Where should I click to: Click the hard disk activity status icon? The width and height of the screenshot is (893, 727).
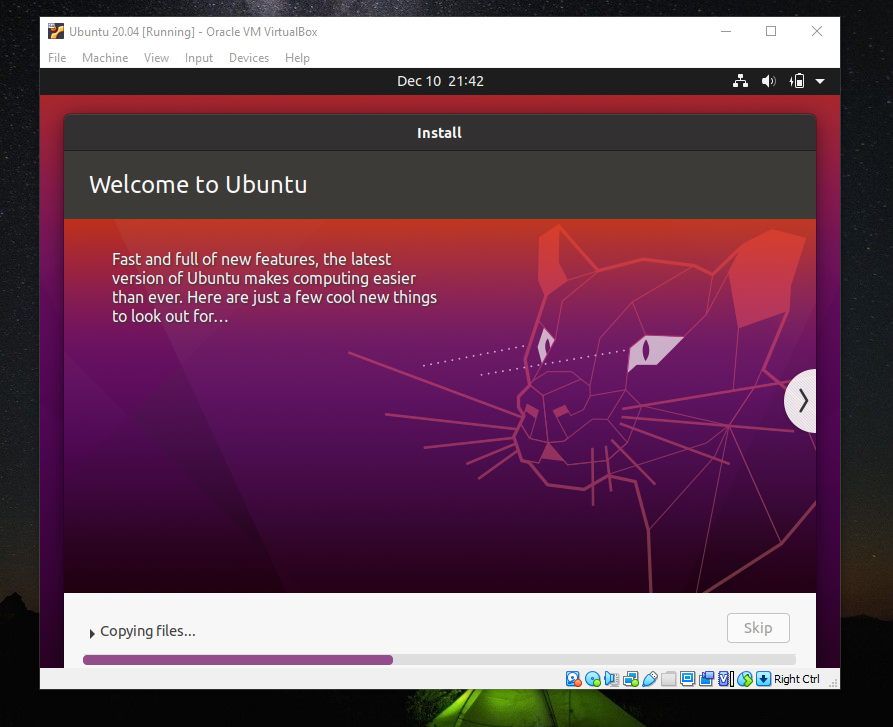574,679
